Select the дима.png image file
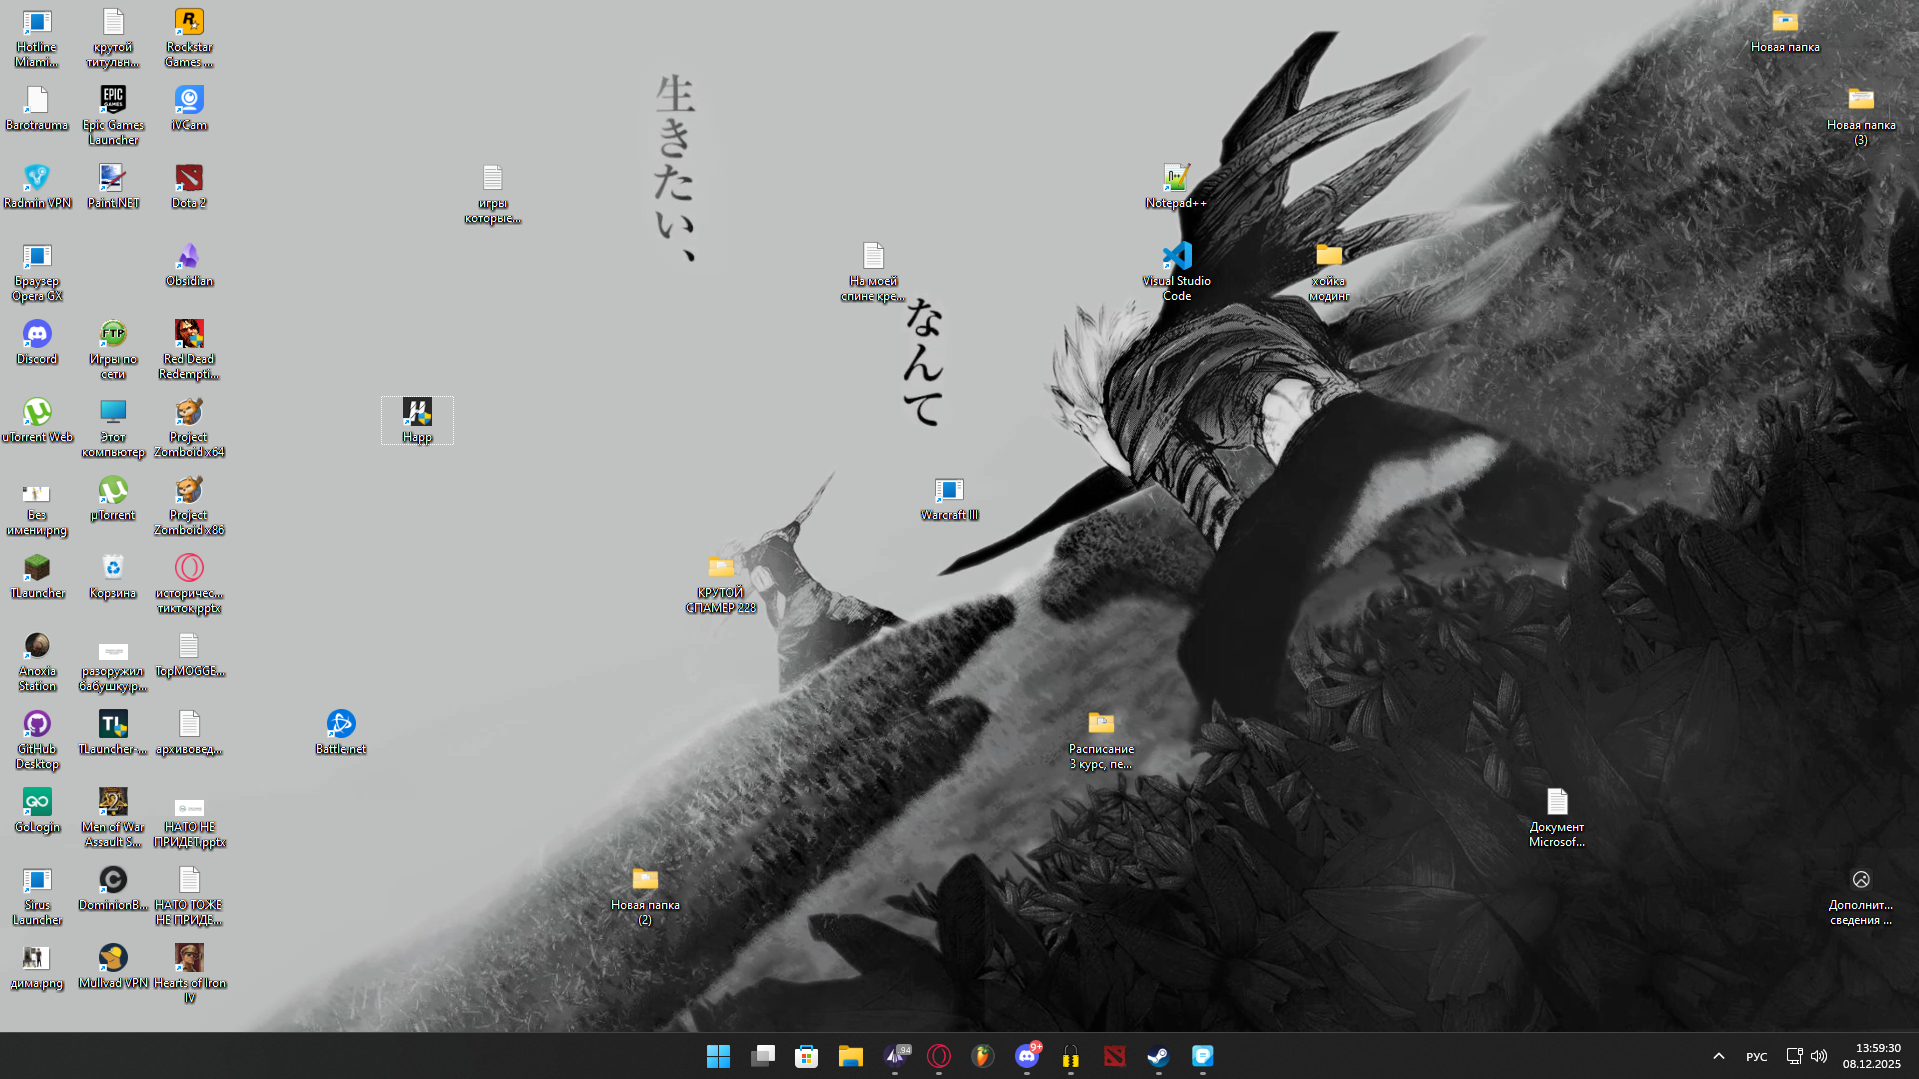The height and width of the screenshot is (1079, 1919). pyautogui.click(x=37, y=967)
